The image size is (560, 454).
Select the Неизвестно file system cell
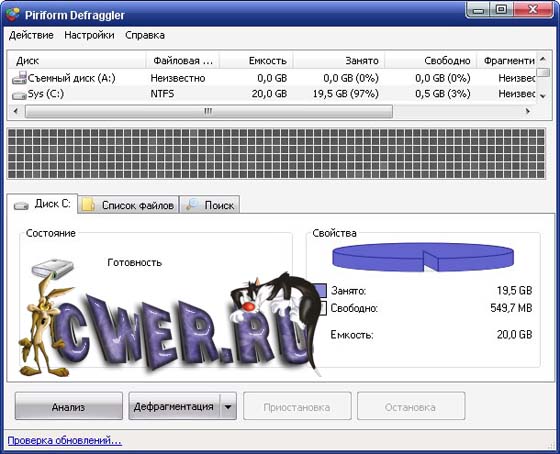tap(178, 78)
